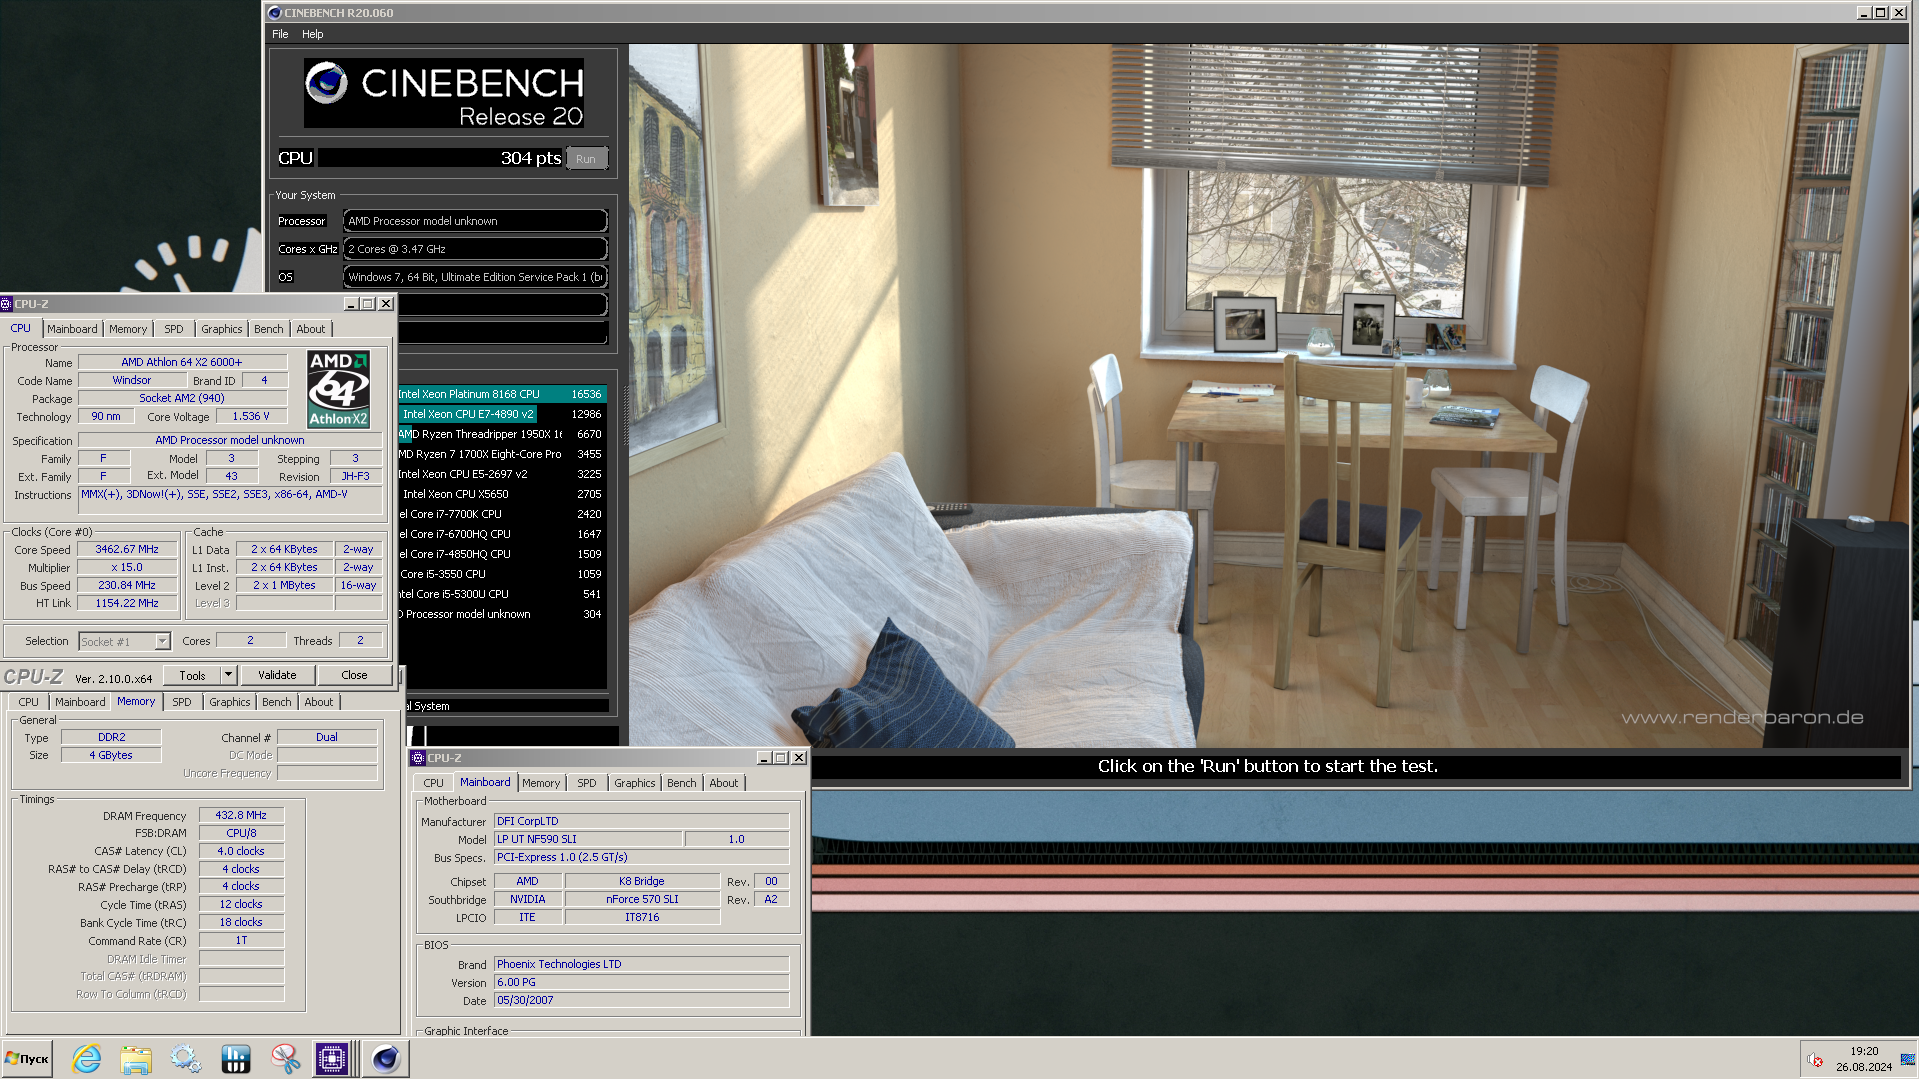Select Processor model unknown 304 ranking row

coord(502,614)
